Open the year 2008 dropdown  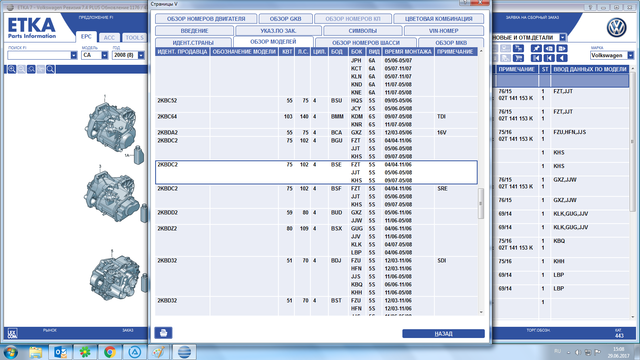click(x=141, y=55)
